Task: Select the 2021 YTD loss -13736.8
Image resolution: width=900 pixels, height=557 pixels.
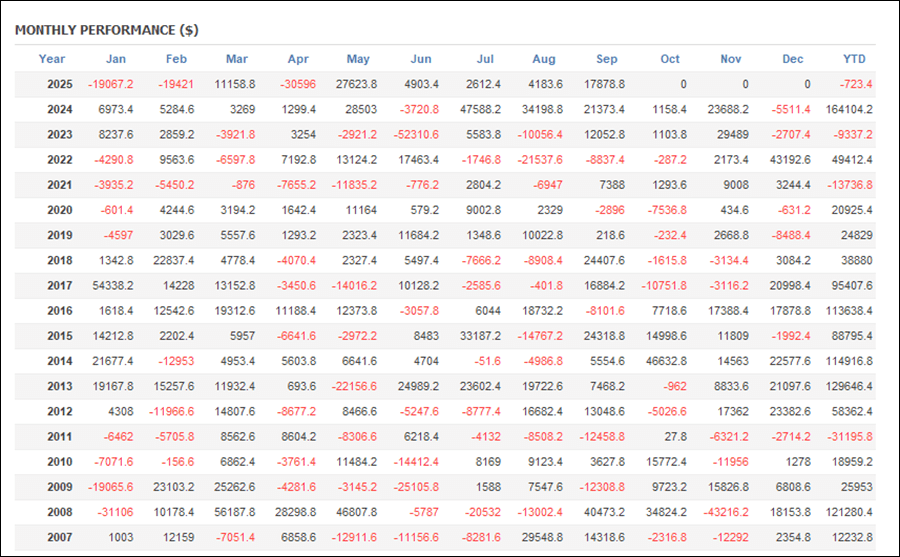Action: point(848,184)
